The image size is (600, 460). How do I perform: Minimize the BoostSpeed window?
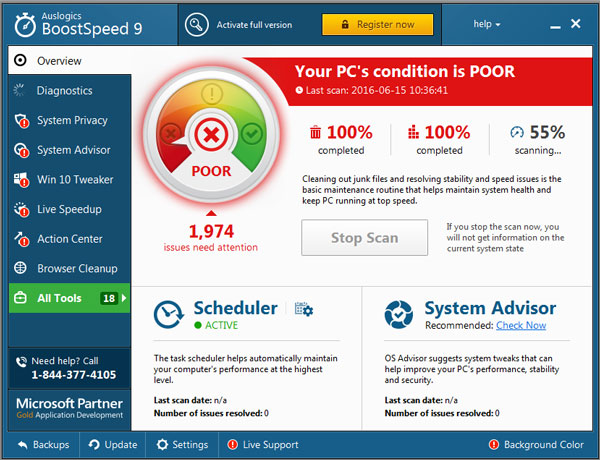(555, 27)
